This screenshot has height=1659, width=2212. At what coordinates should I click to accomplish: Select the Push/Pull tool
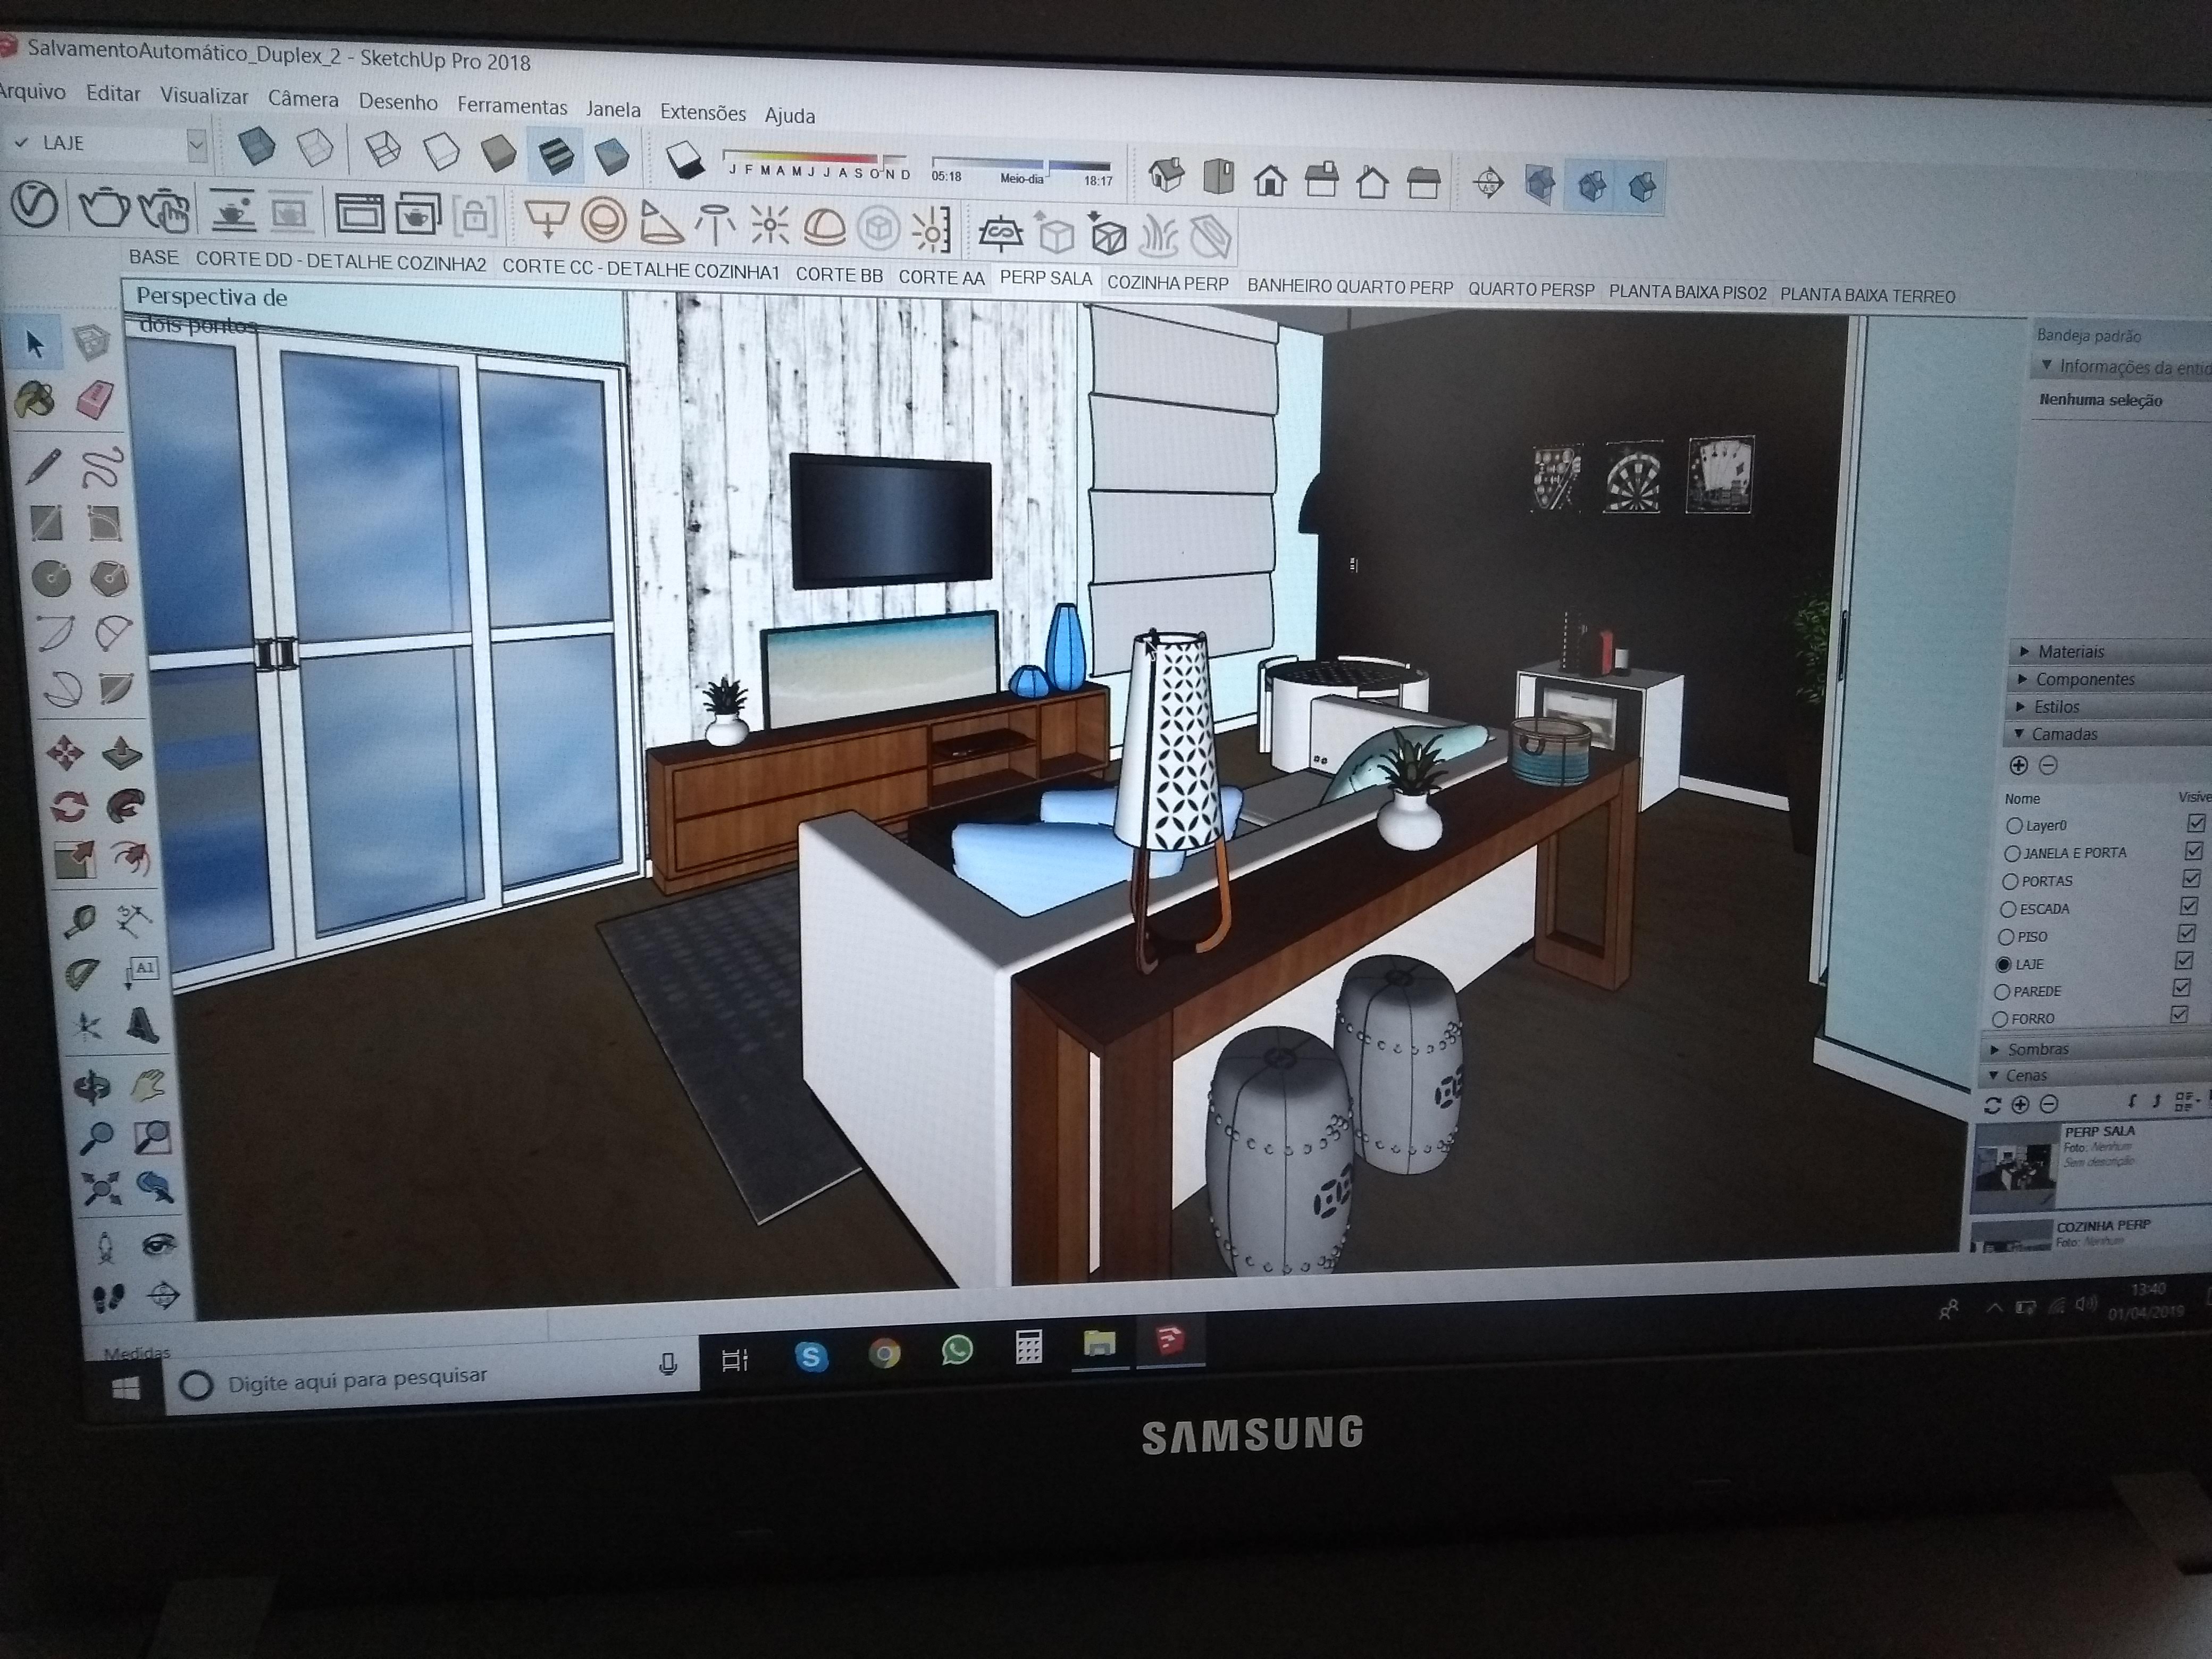click(x=122, y=752)
